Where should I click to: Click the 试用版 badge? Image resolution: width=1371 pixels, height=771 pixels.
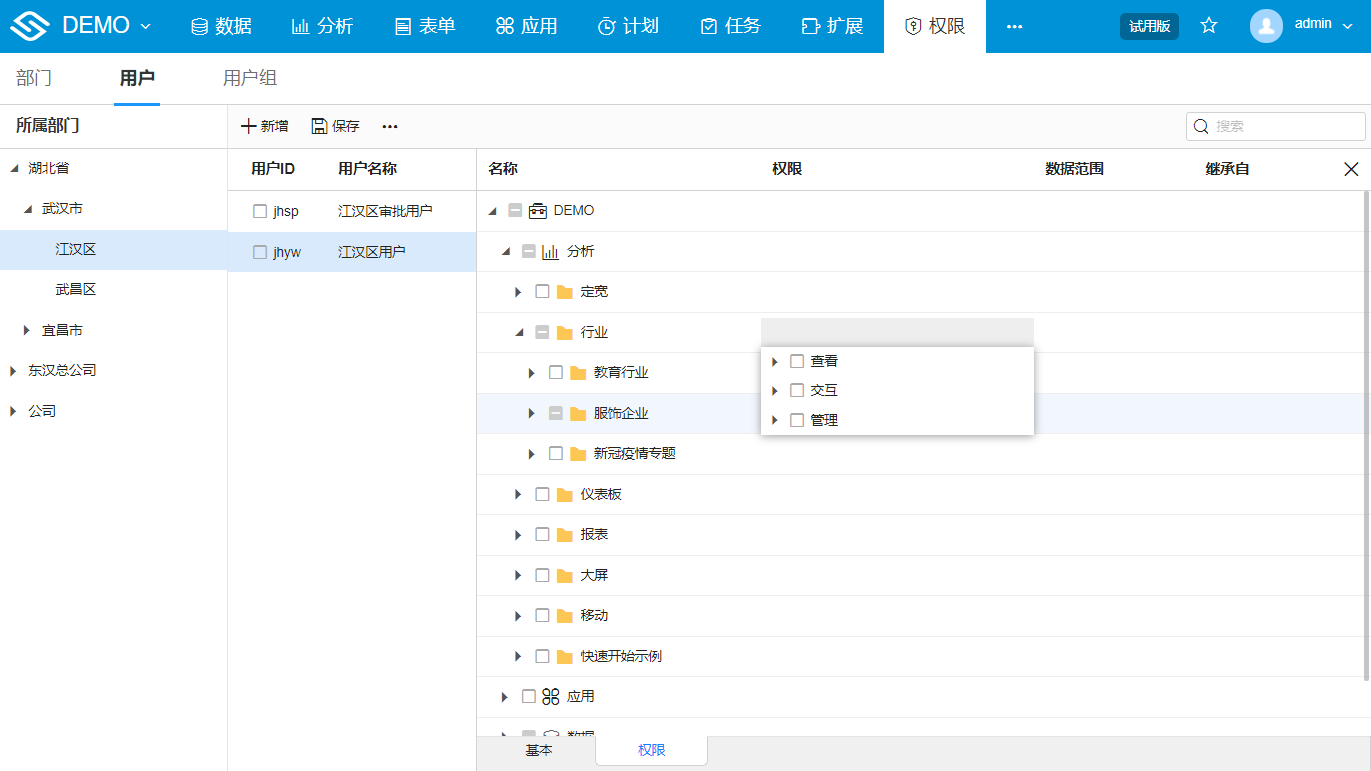(1149, 26)
